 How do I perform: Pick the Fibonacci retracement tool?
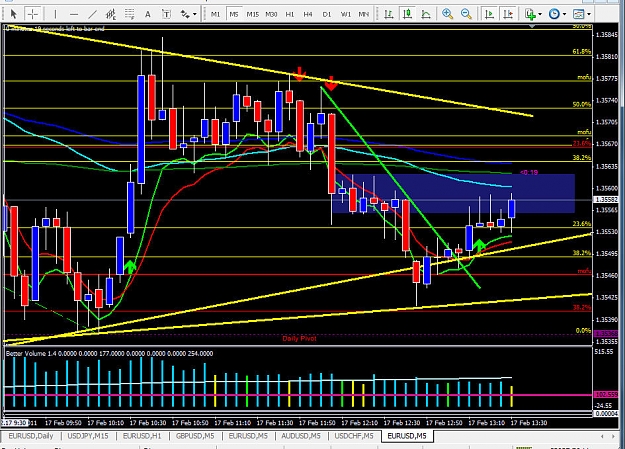click(x=129, y=14)
